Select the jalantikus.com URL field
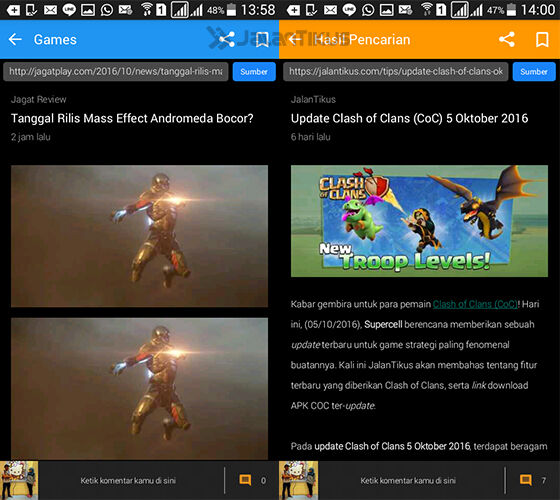The width and height of the screenshot is (560, 500). [396, 71]
